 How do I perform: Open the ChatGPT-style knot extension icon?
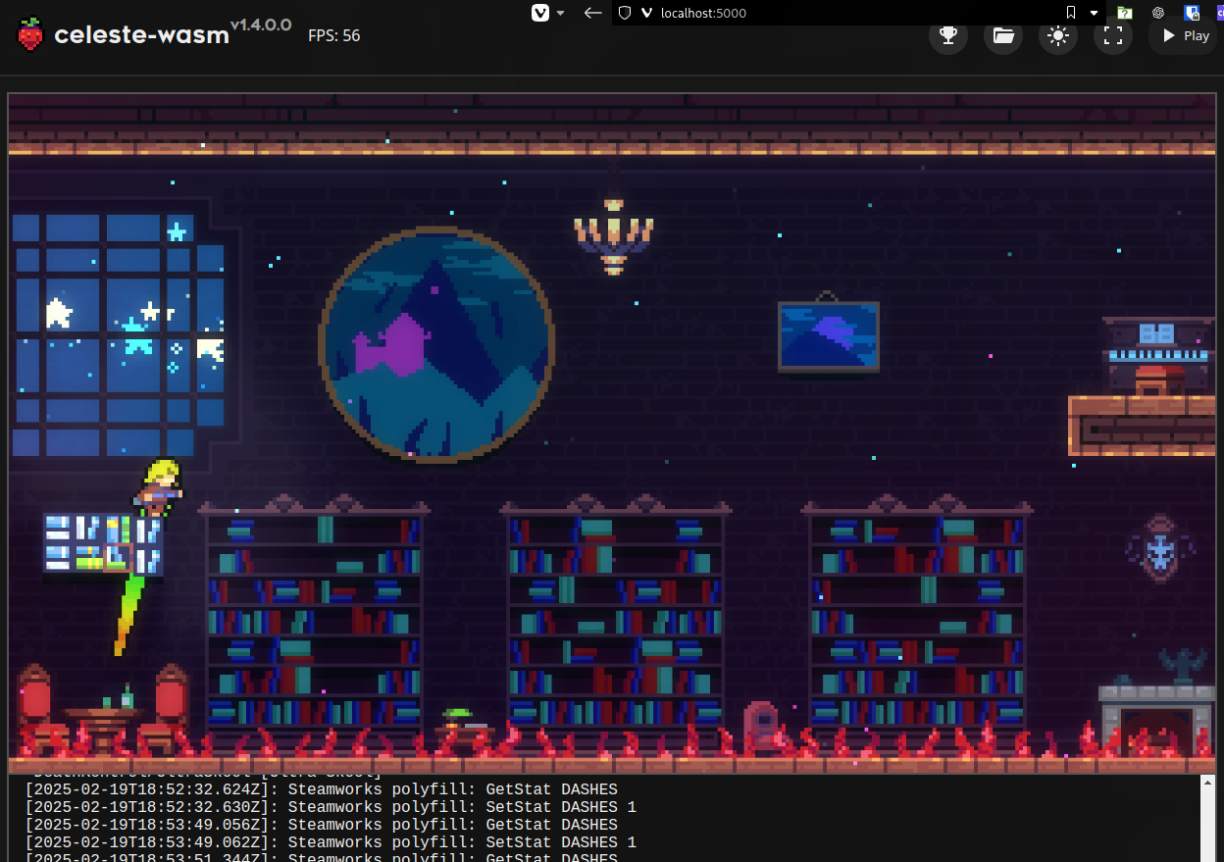click(x=1158, y=13)
